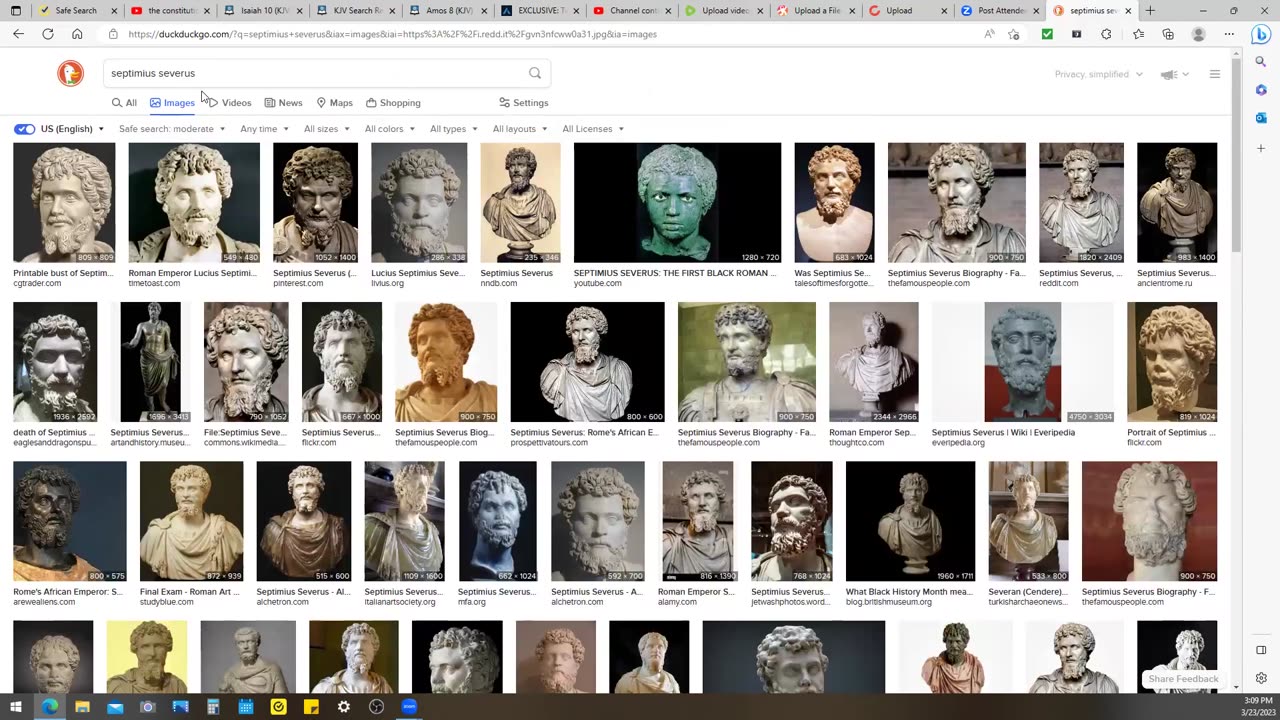Click in the septimius severus search field

[315, 73]
